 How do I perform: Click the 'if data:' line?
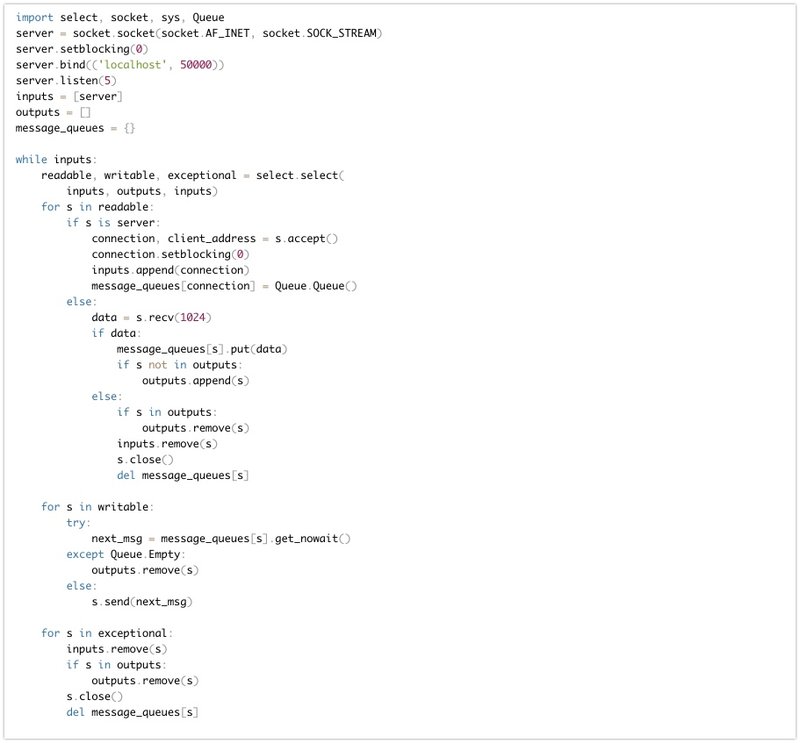coord(116,334)
